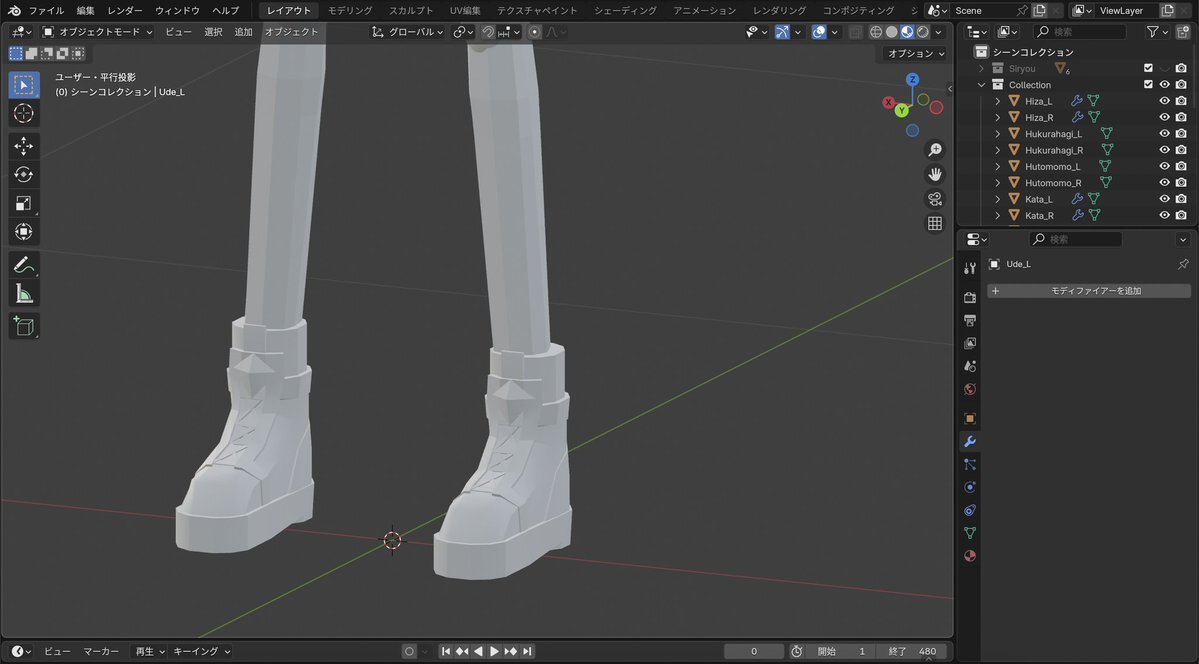Activate the Annotate pencil tool
The width and height of the screenshot is (1199, 664).
pos(24,265)
